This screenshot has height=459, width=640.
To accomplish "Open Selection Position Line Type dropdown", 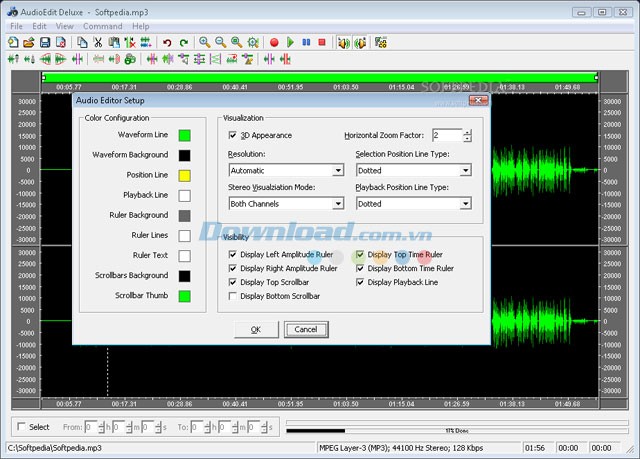I will coord(465,171).
